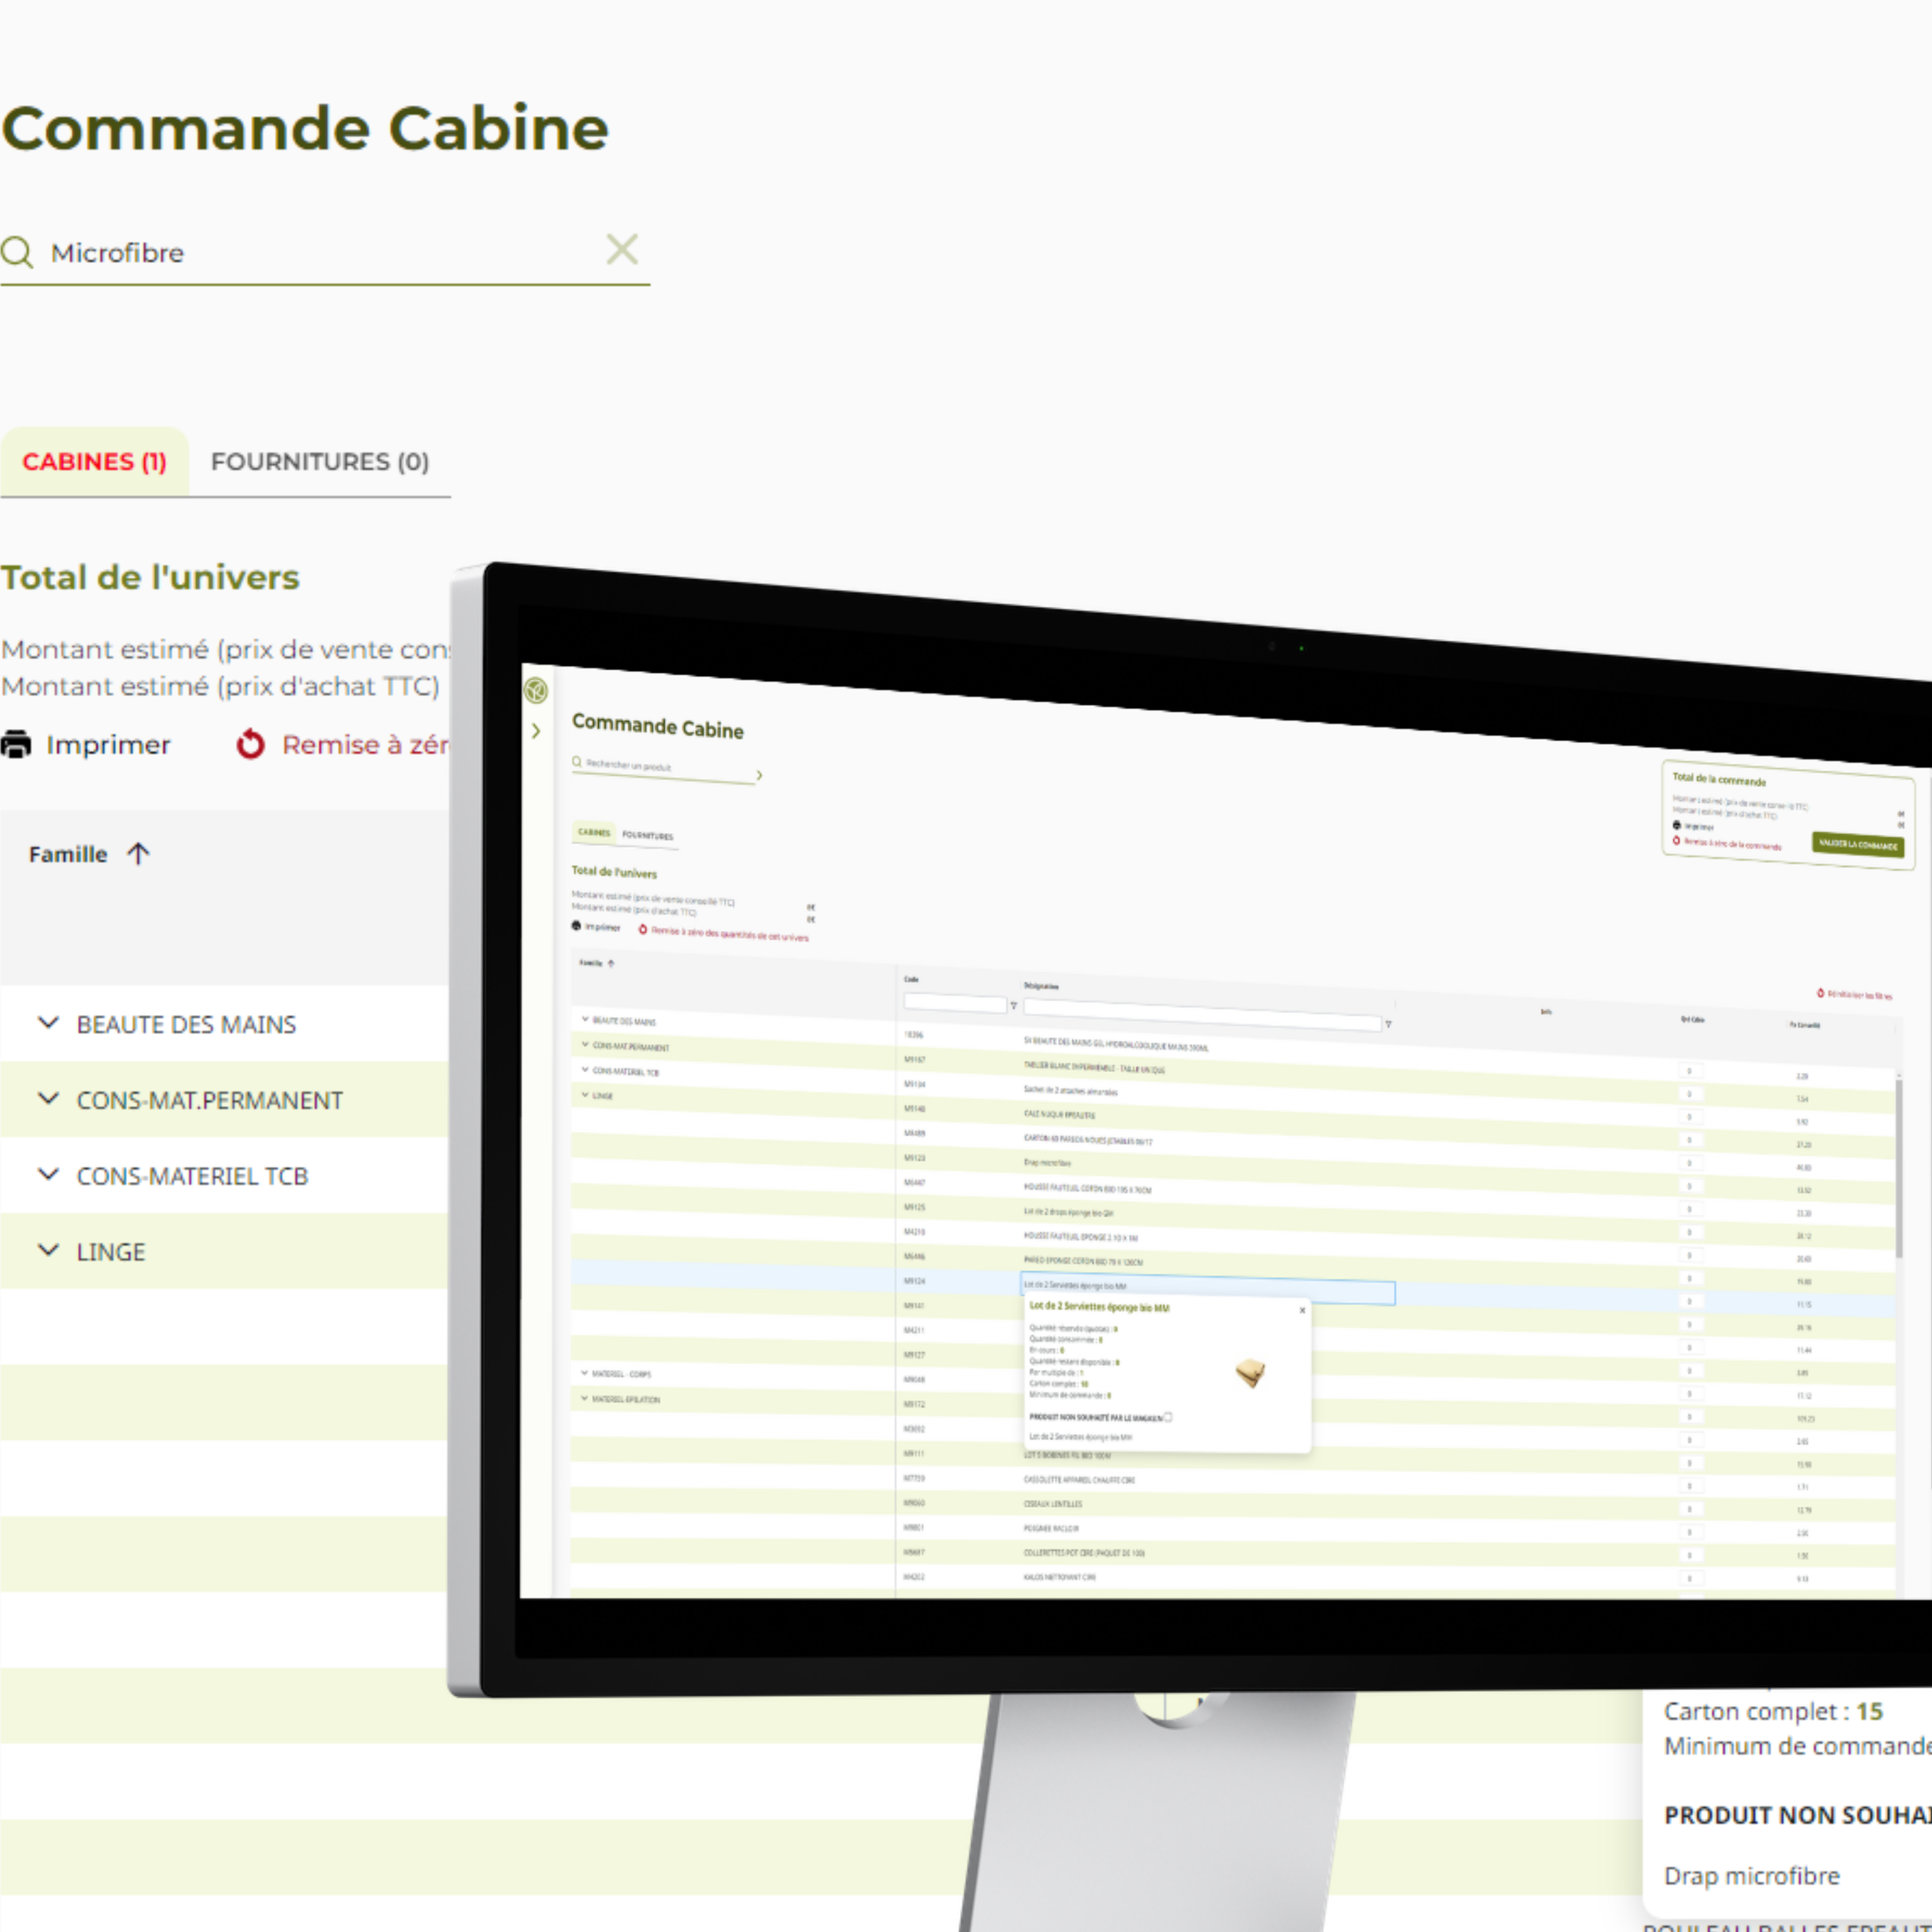This screenshot has width=1932, height=1932.
Task: Select the large CONS-MAT.PERMANENT row label
Action: [x=210, y=1100]
